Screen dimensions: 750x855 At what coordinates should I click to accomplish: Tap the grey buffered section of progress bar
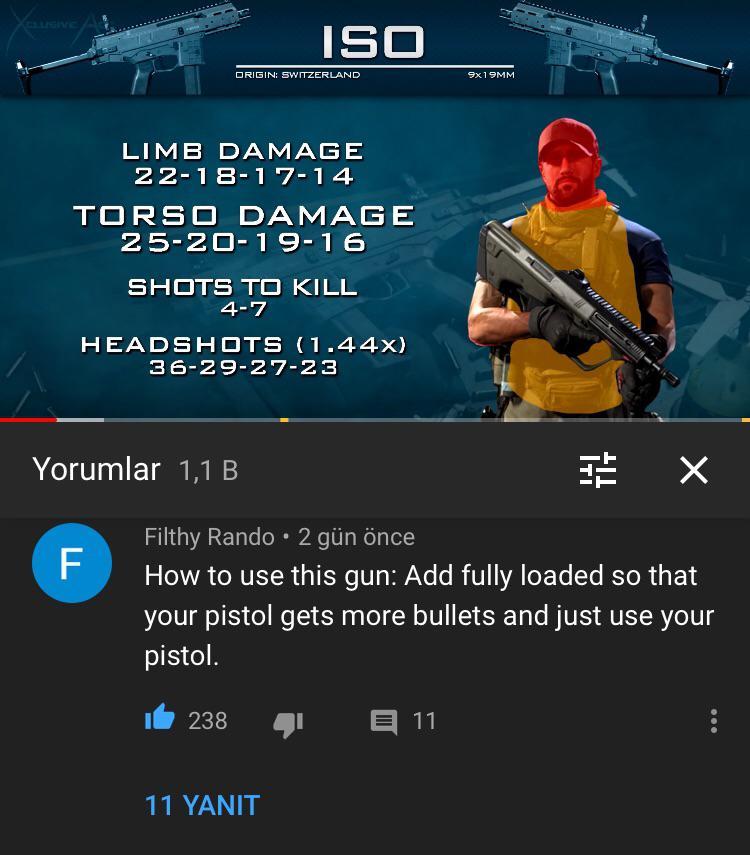[80, 419]
